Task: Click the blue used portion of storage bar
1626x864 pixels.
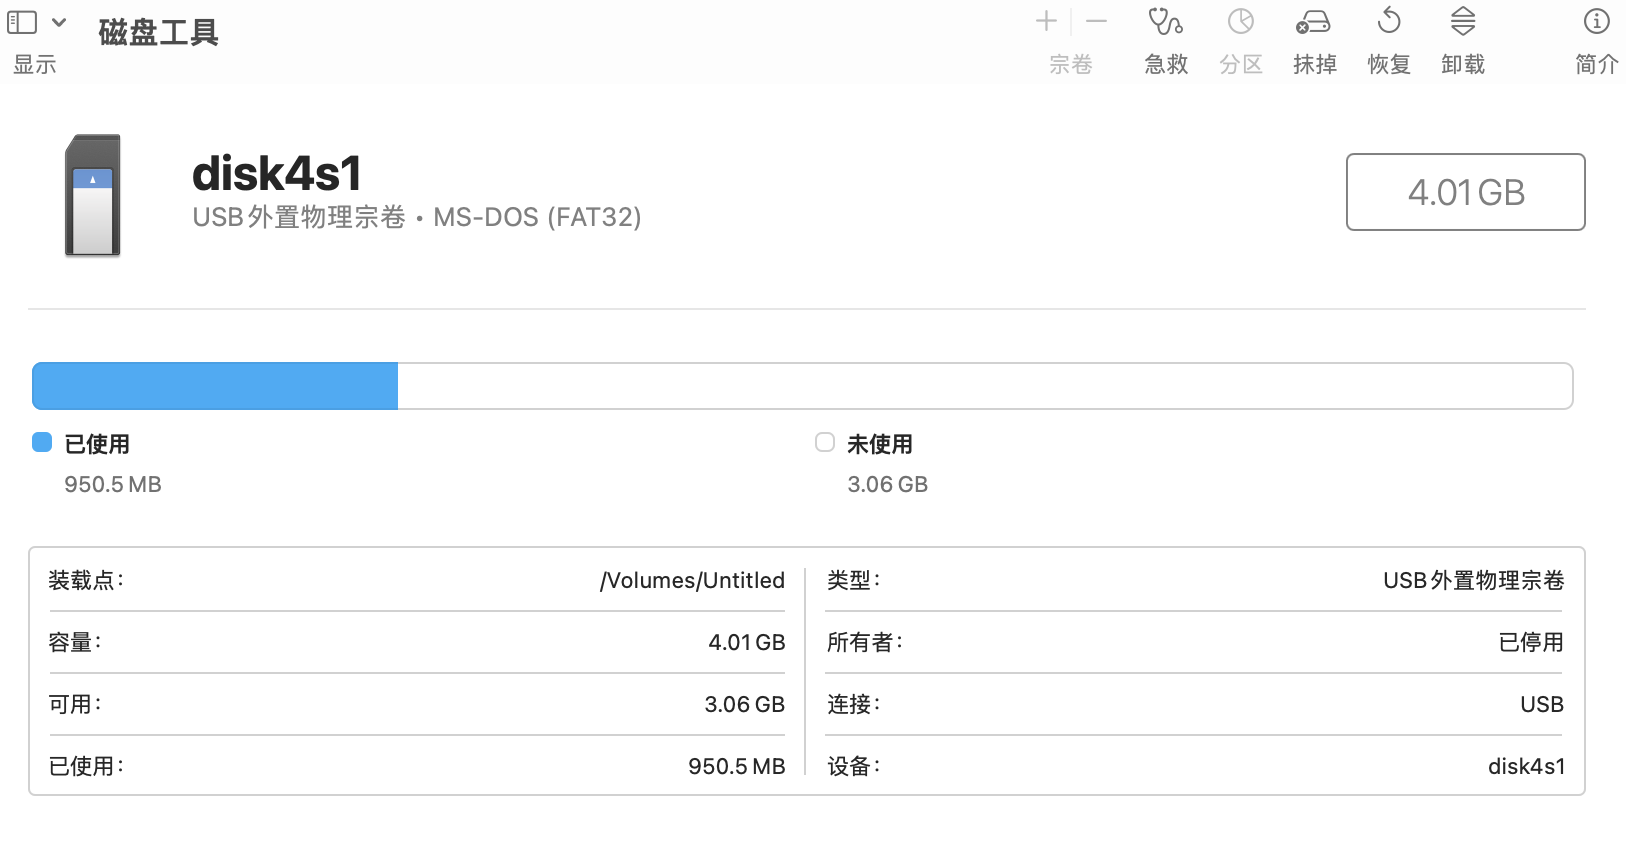Action: pyautogui.click(x=215, y=386)
